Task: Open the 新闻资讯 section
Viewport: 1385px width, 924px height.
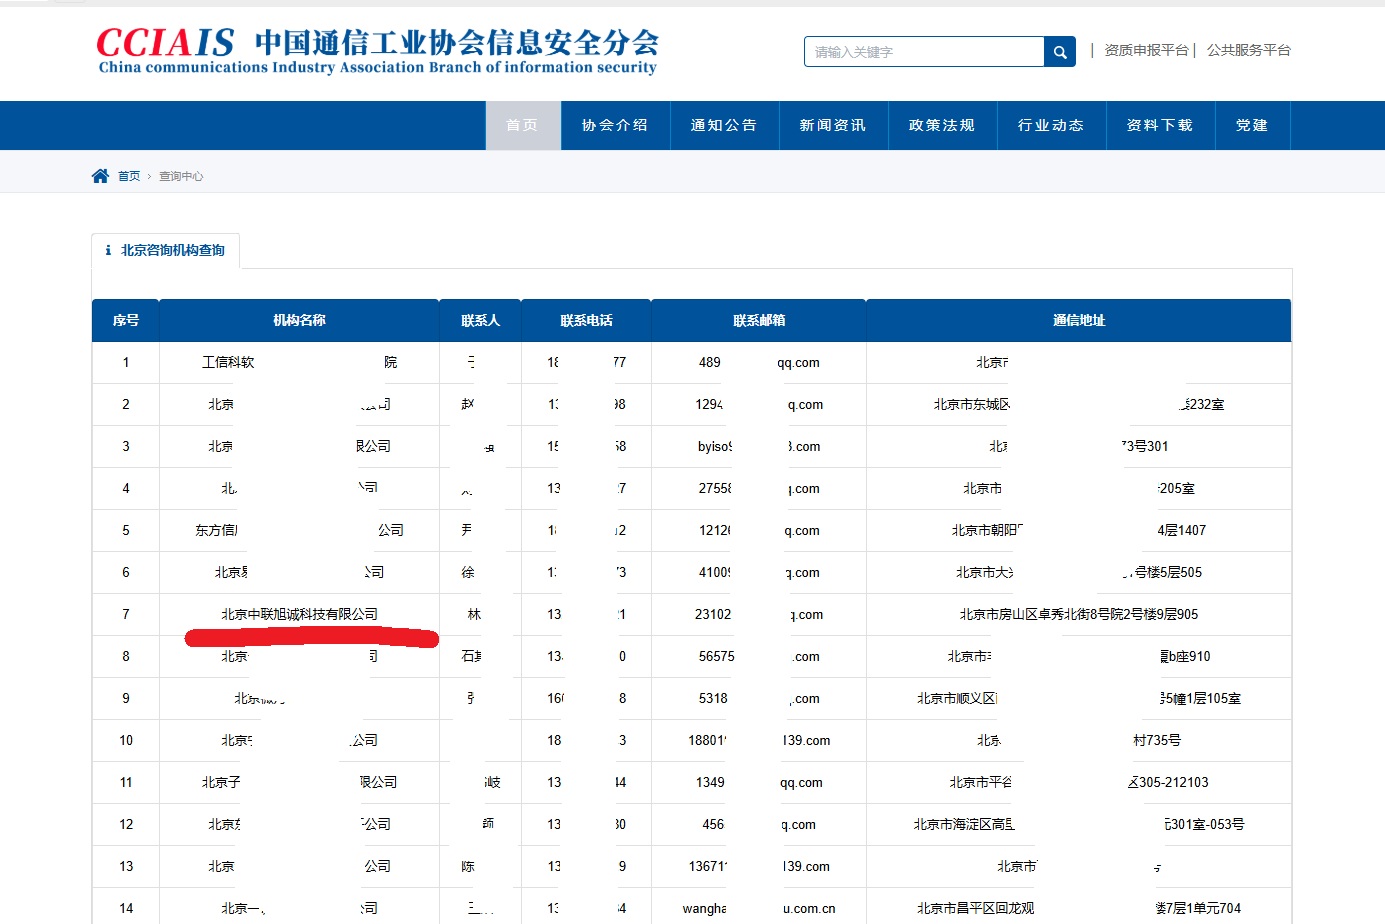Action: (833, 125)
